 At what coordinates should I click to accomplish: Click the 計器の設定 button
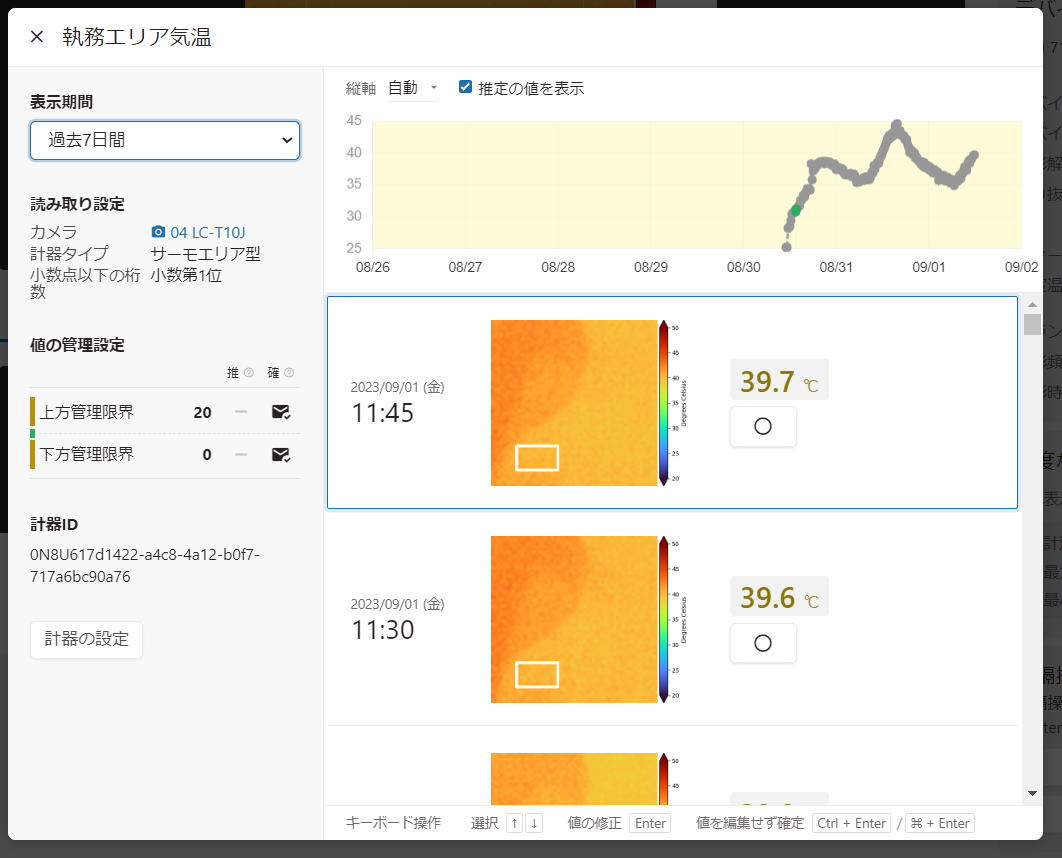(87, 639)
